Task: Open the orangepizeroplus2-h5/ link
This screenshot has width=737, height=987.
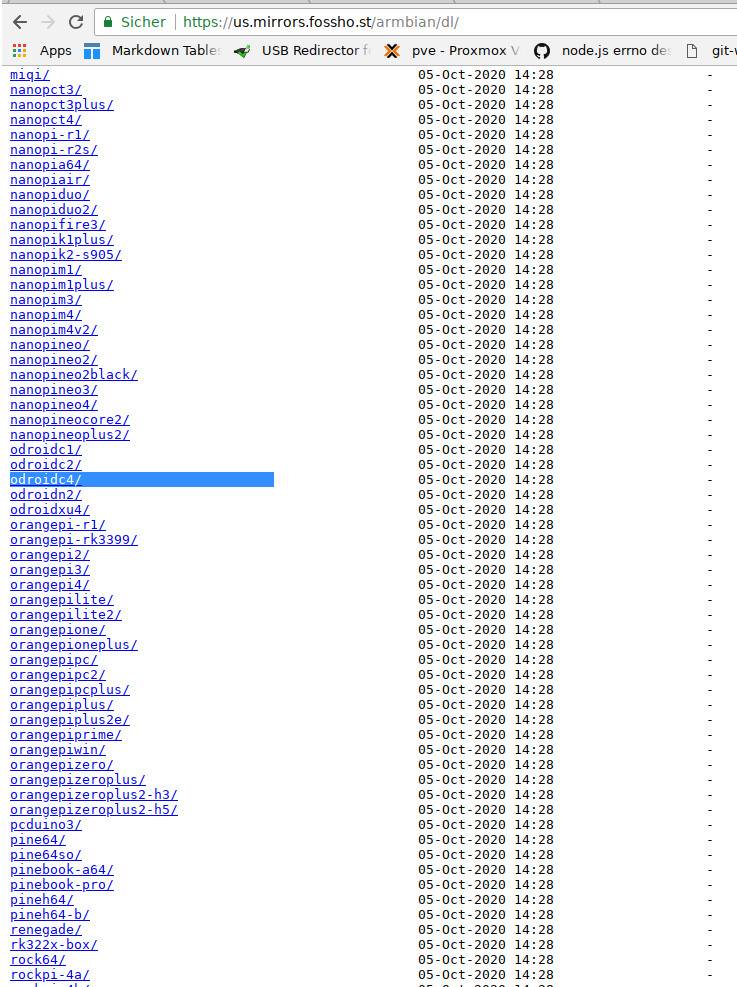Action: point(94,810)
